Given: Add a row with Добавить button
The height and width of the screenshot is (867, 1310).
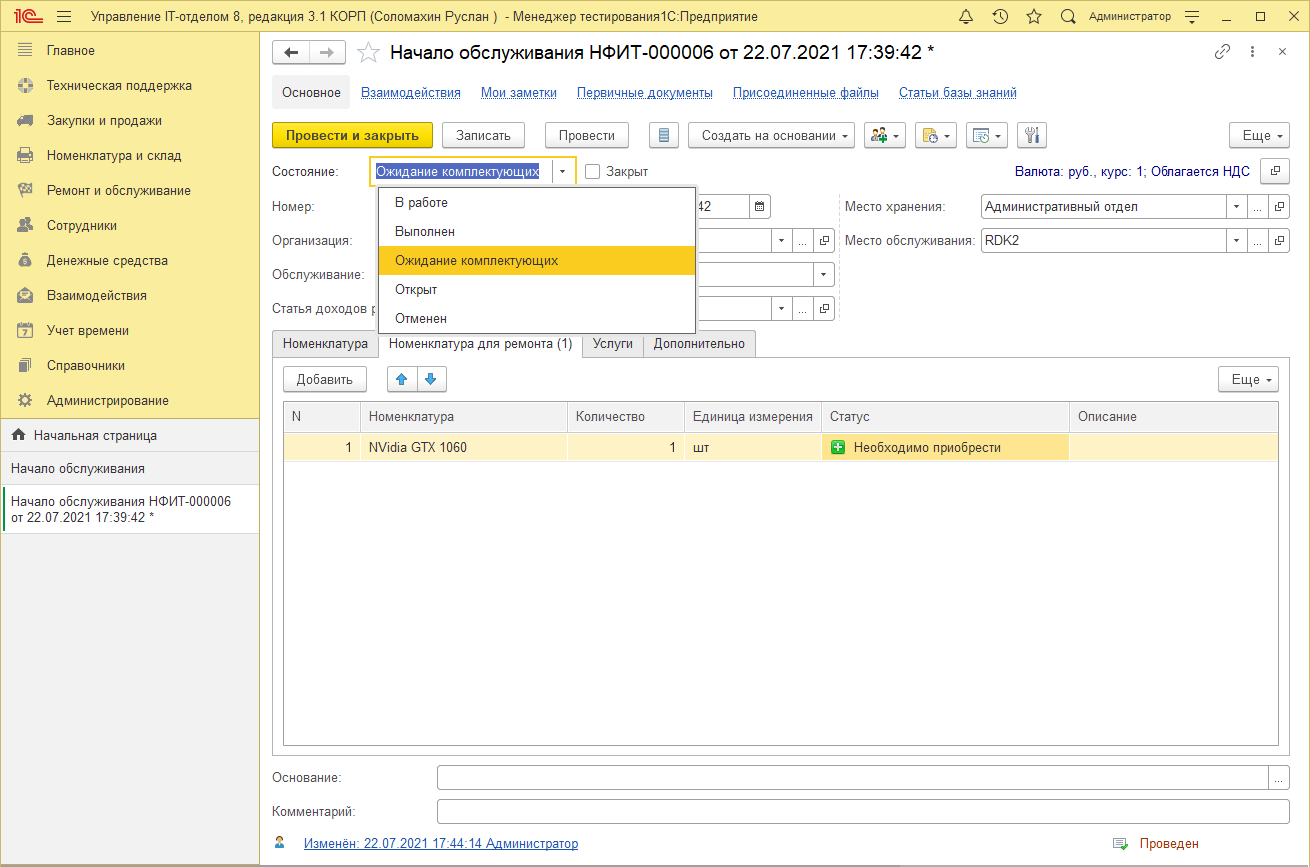Looking at the screenshot, I should pyautogui.click(x=325, y=379).
